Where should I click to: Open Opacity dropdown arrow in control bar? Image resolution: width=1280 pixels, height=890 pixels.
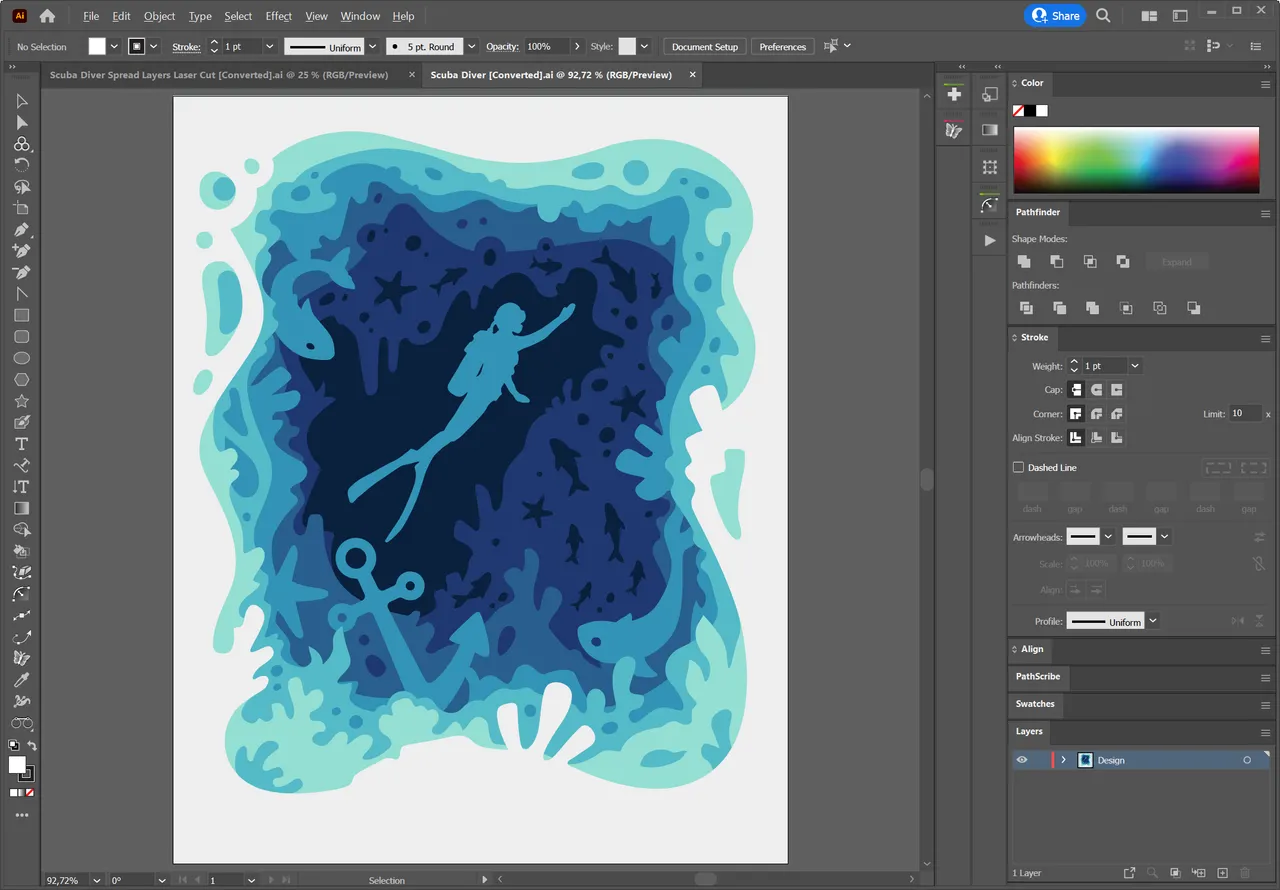click(x=576, y=46)
